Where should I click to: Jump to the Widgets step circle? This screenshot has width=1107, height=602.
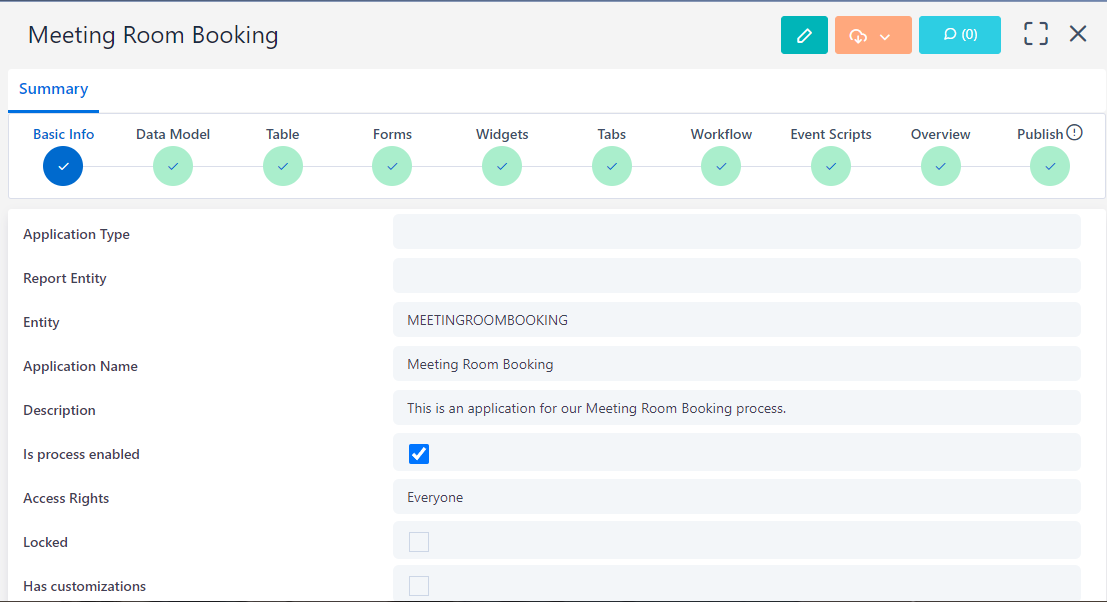[x=502, y=166]
